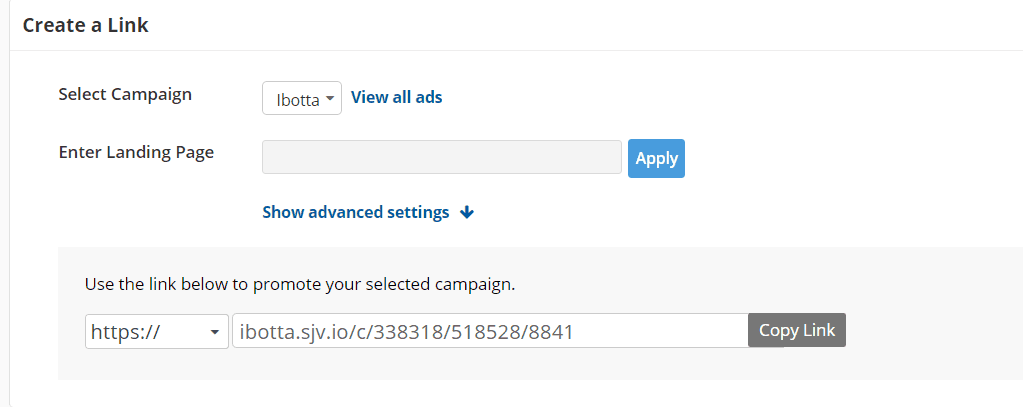Focus the Enter Landing Page input field
Screen dimensions: 1023x407
click(442, 157)
